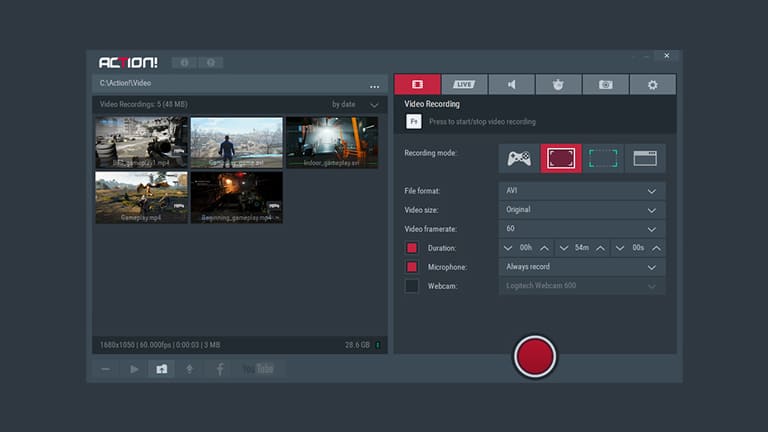768x432 pixels.
Task: Disable the Duration checkbox
Action: click(x=411, y=248)
